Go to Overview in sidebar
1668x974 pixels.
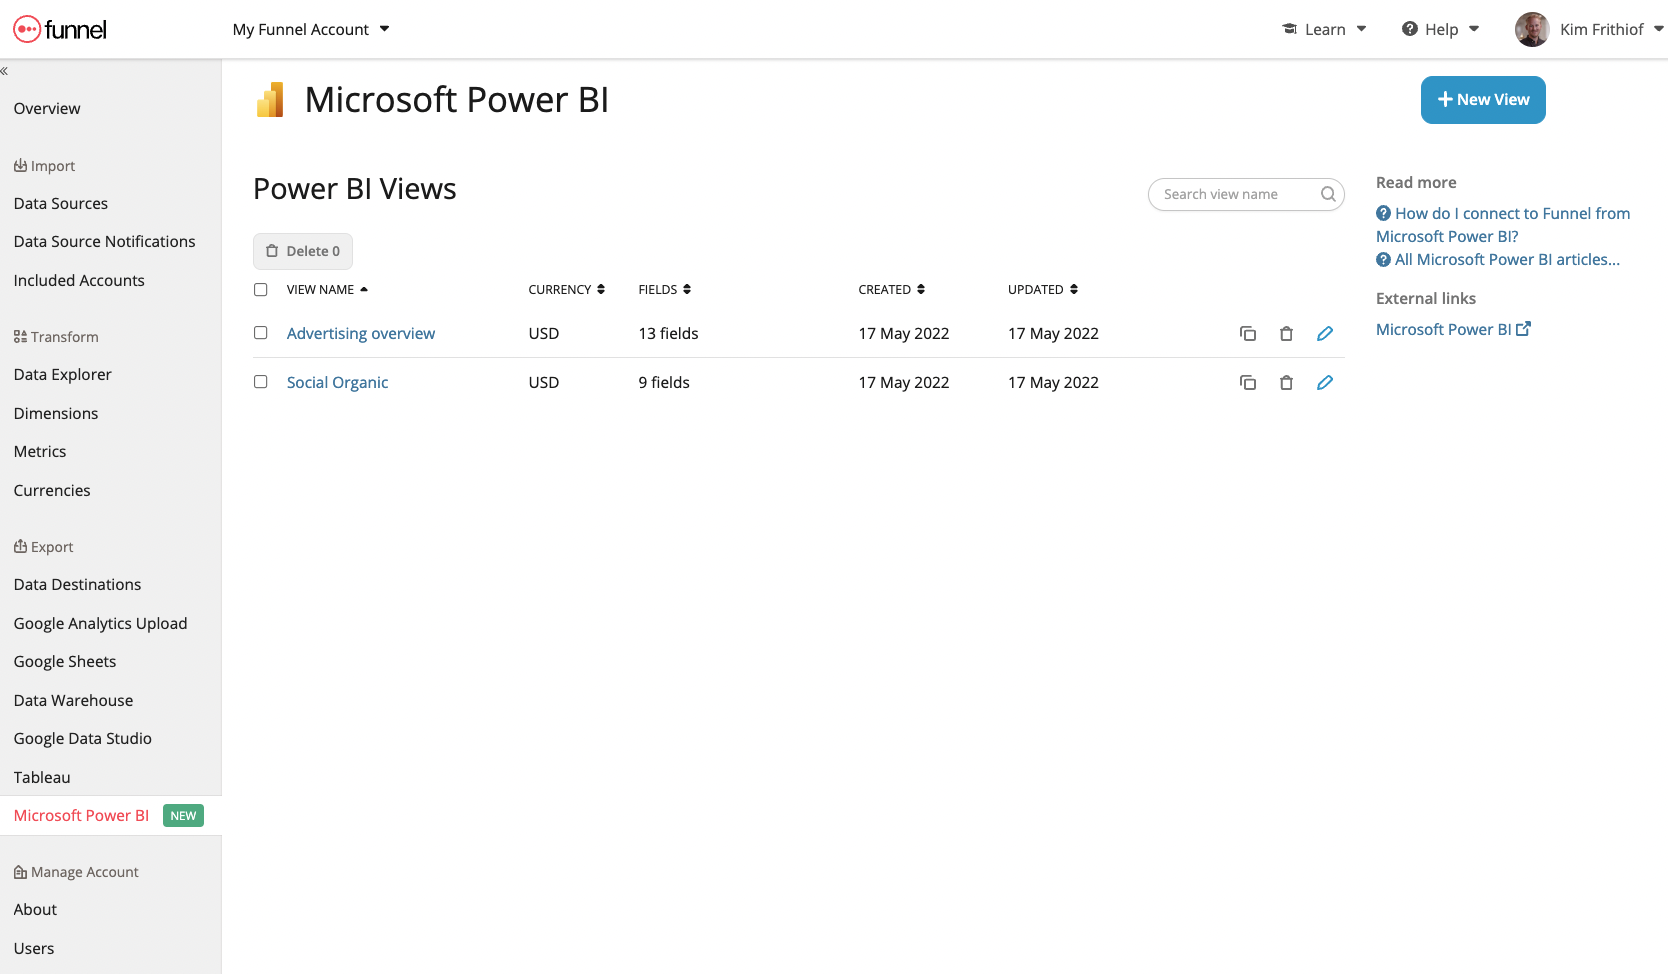pos(47,109)
